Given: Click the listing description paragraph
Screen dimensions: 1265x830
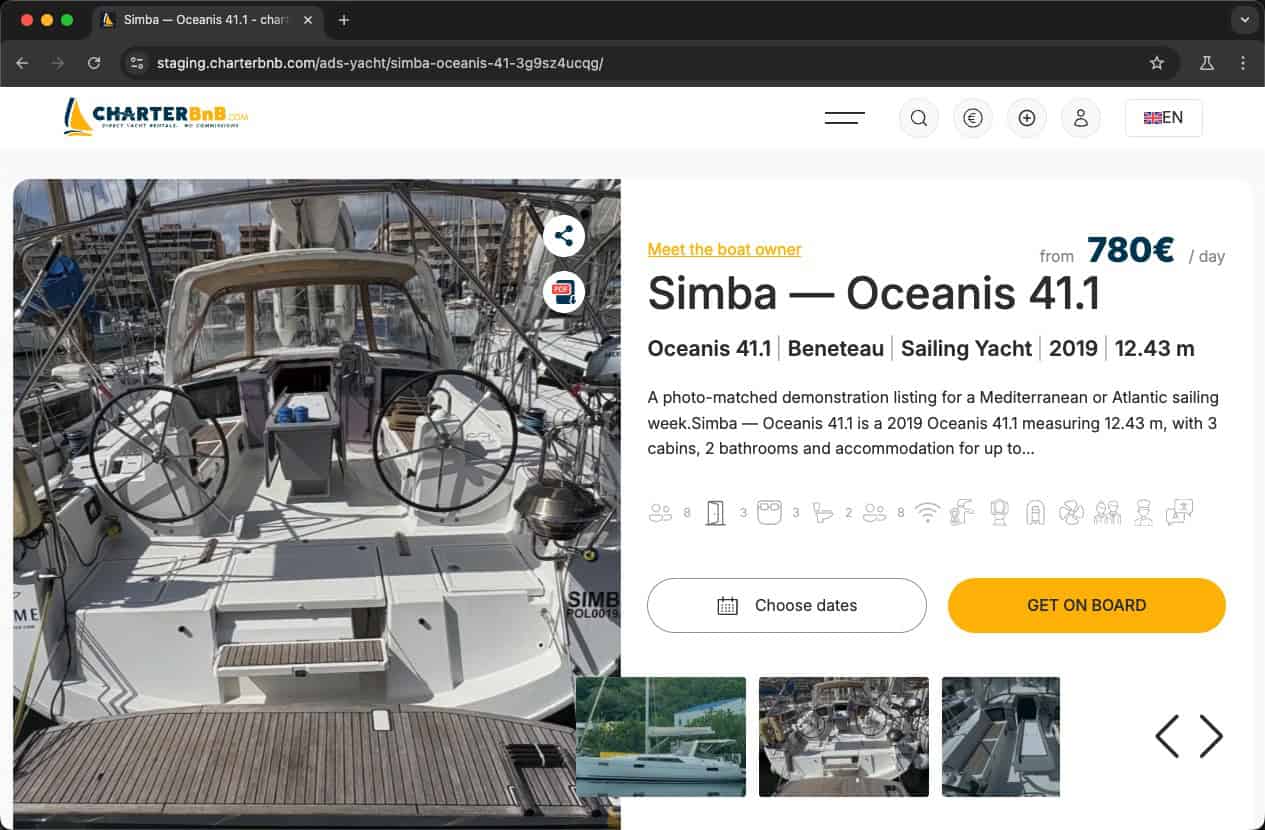Looking at the screenshot, I should (x=933, y=423).
